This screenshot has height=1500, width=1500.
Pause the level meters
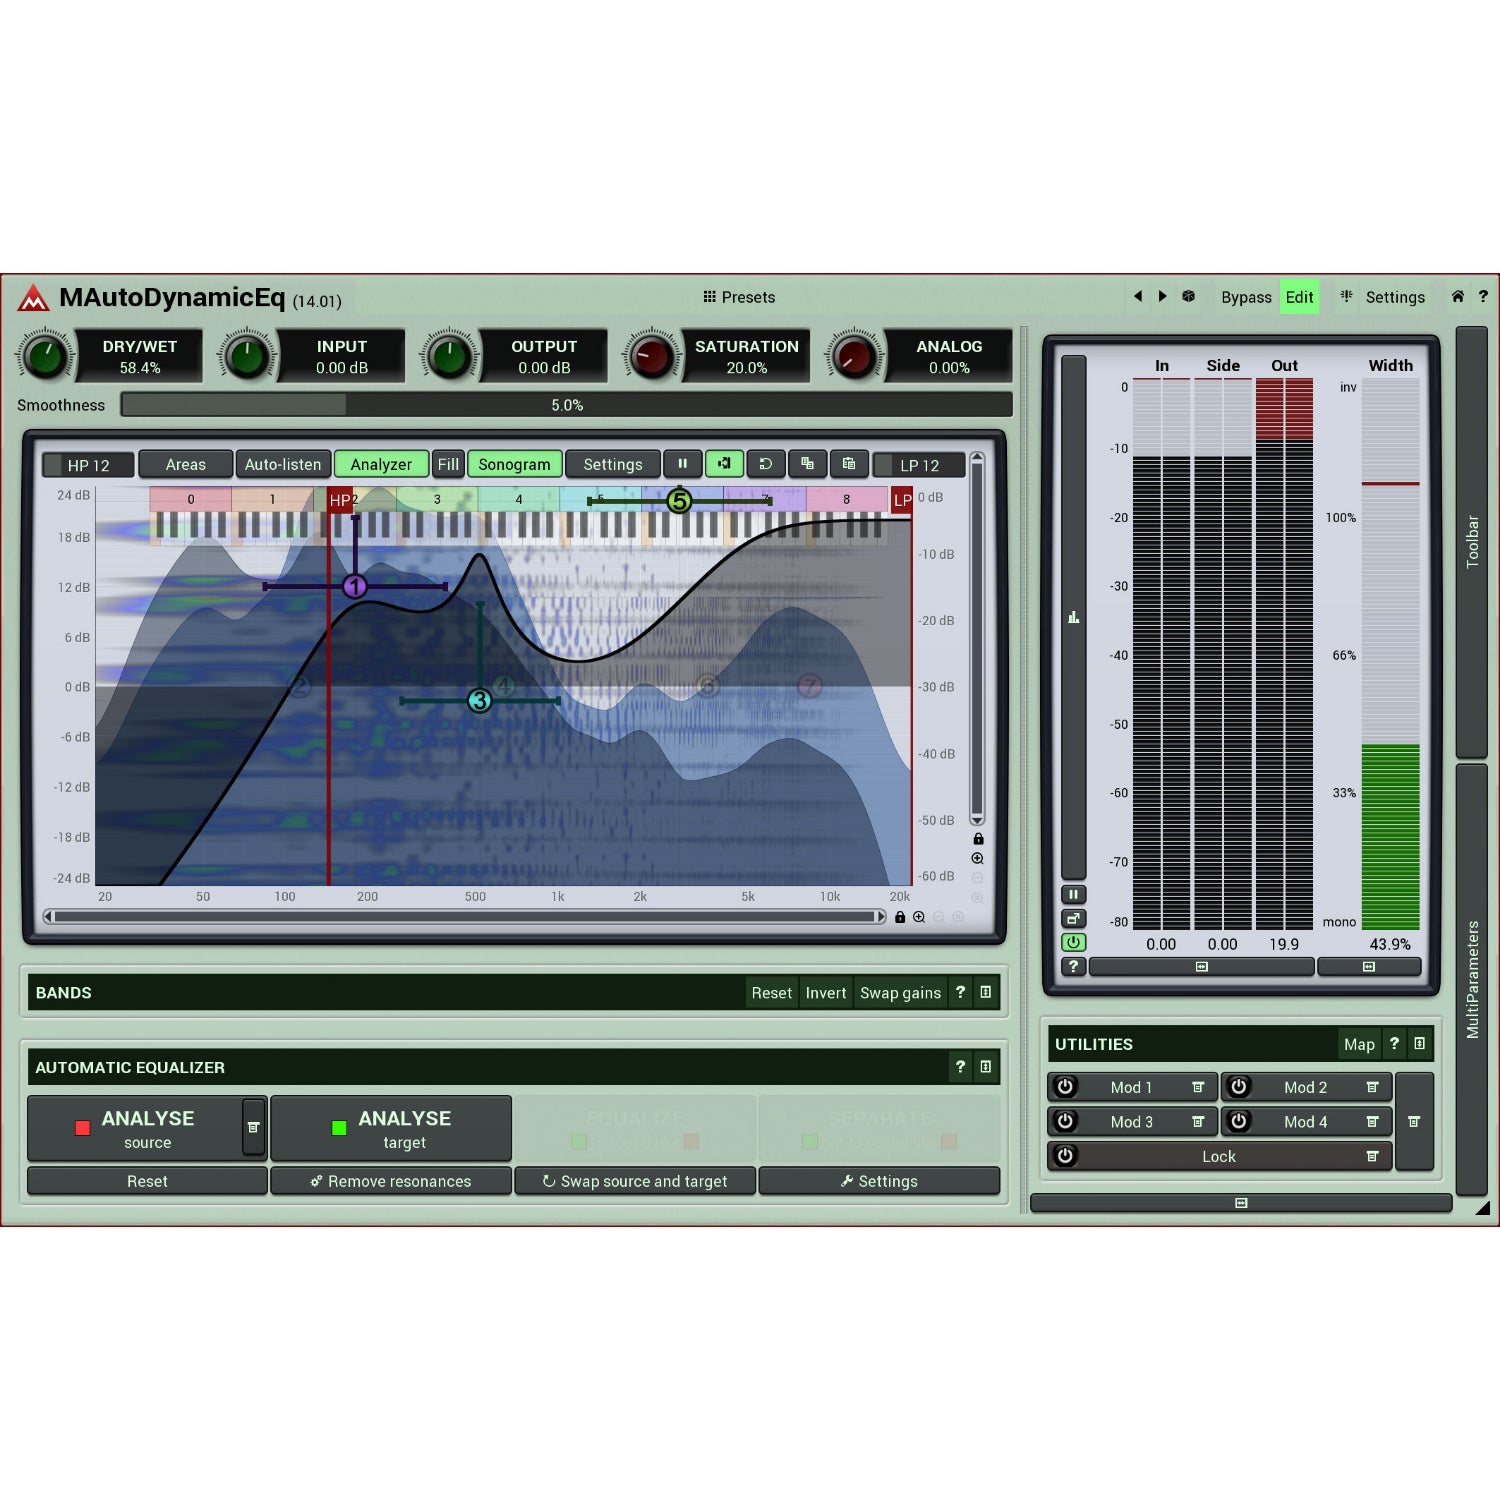pos(1073,895)
